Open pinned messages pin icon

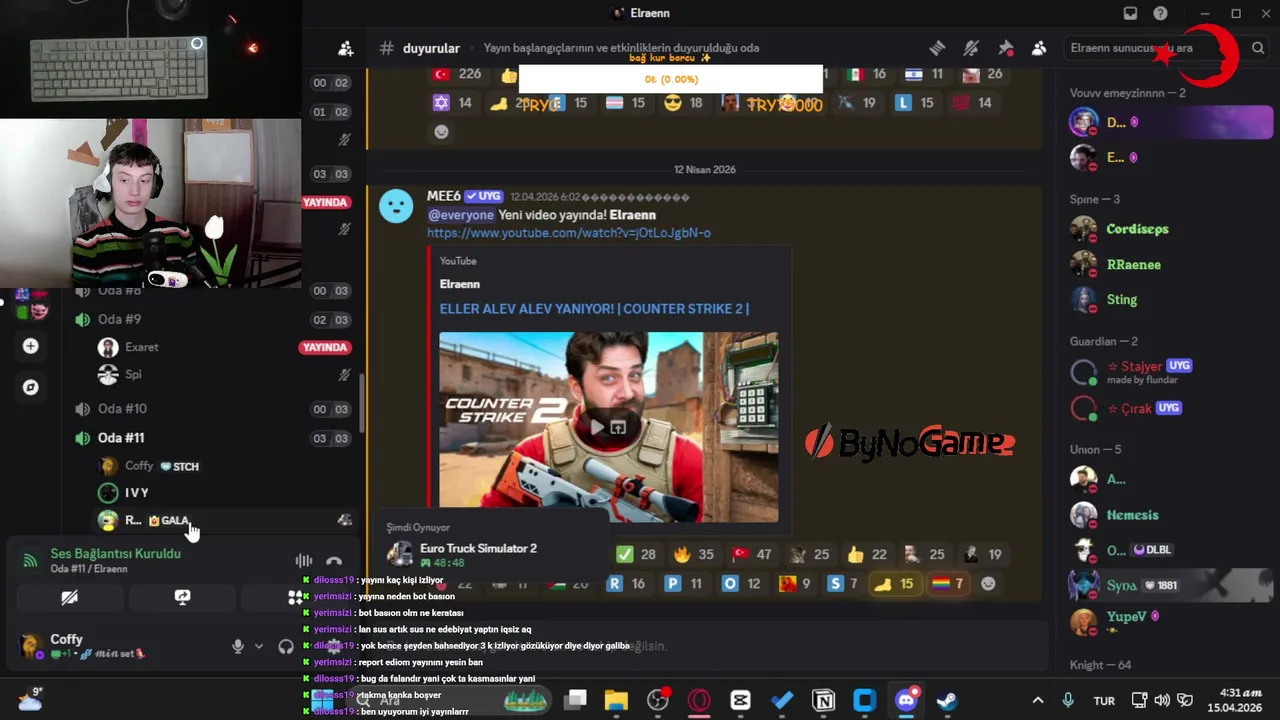click(x=1005, y=48)
